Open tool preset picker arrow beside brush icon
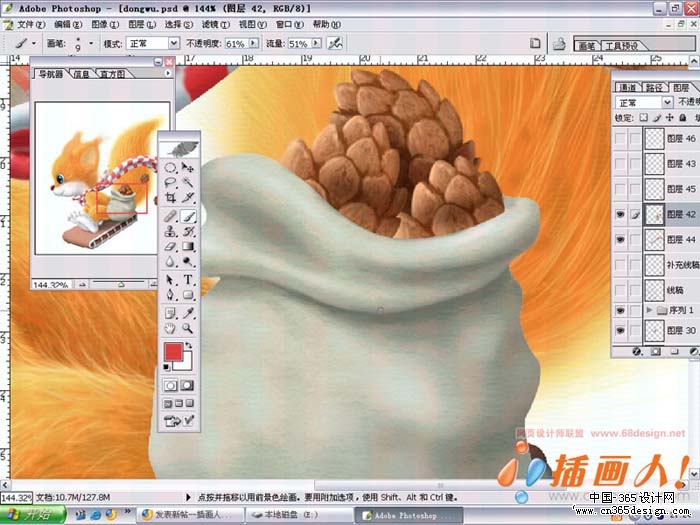Image resolution: width=700 pixels, height=525 pixels. (x=33, y=43)
